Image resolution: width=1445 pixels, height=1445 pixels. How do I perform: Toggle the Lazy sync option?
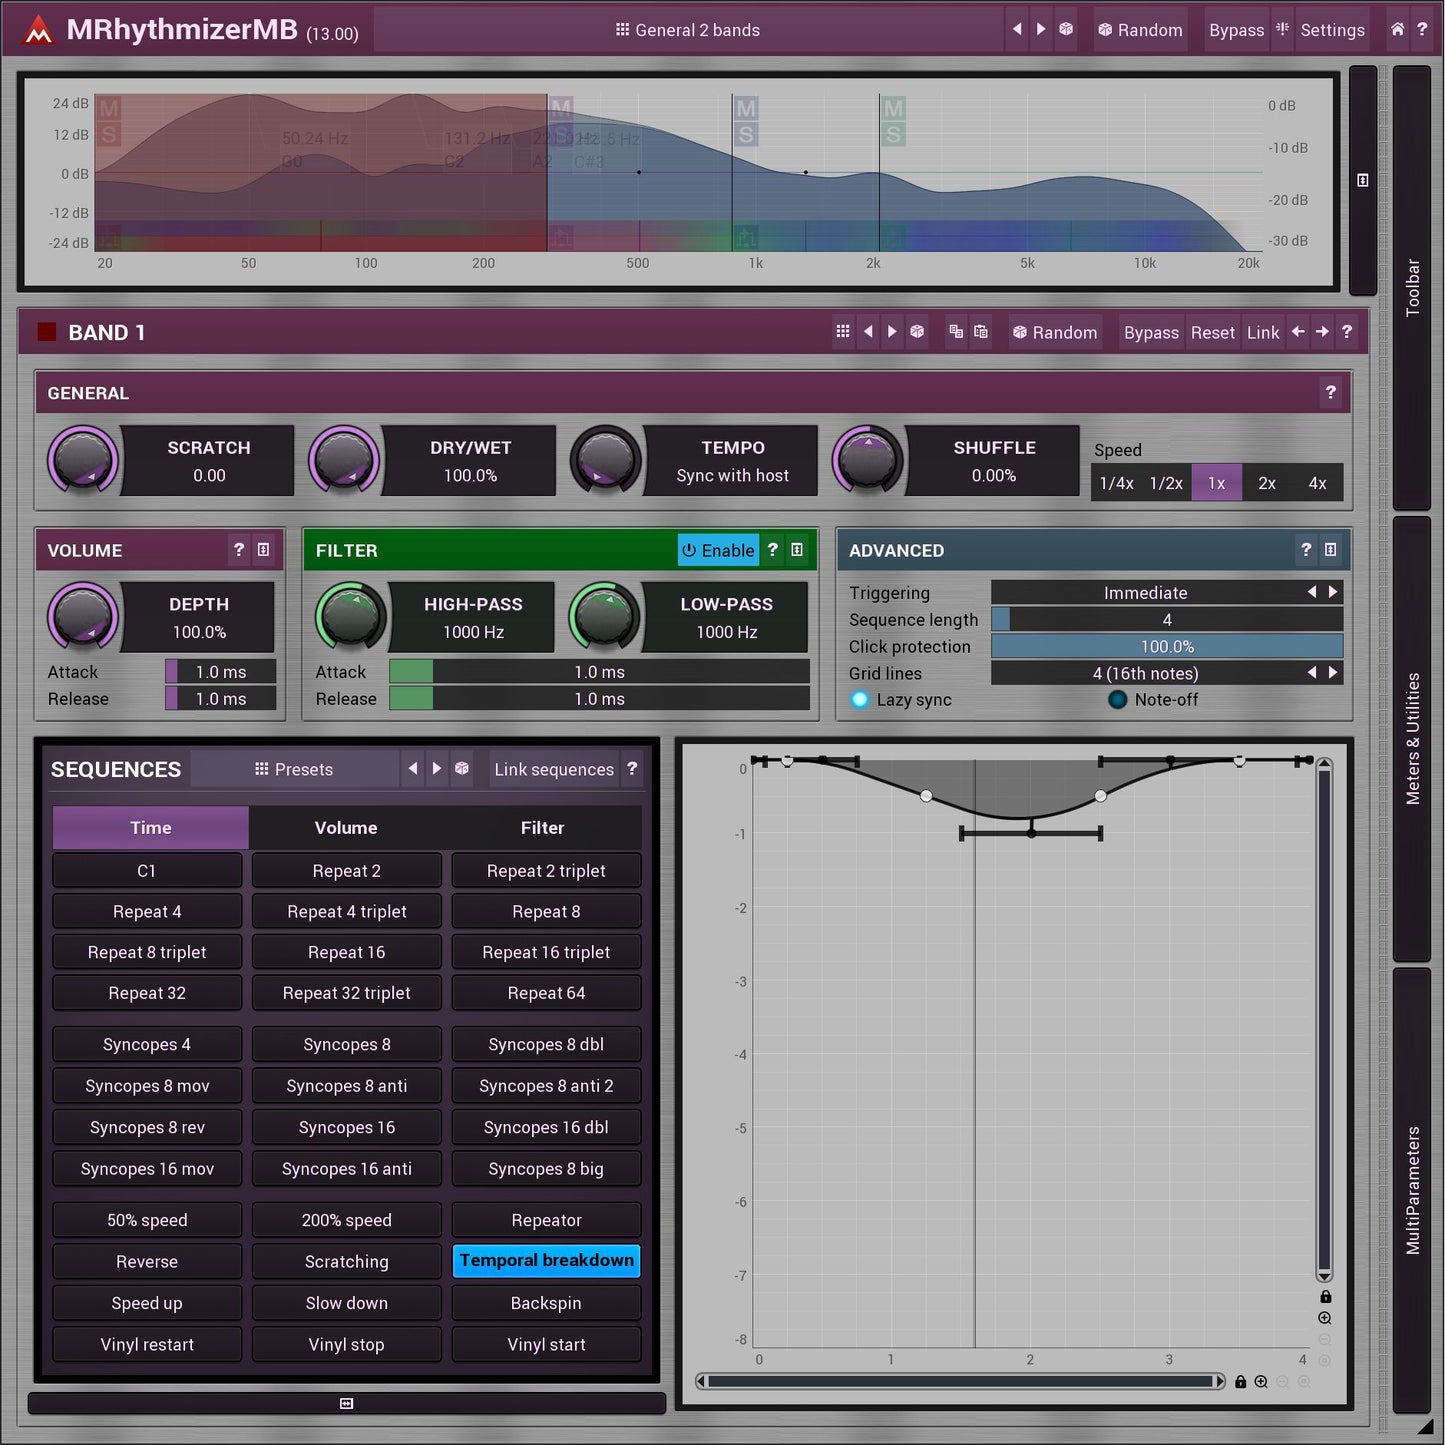860,700
